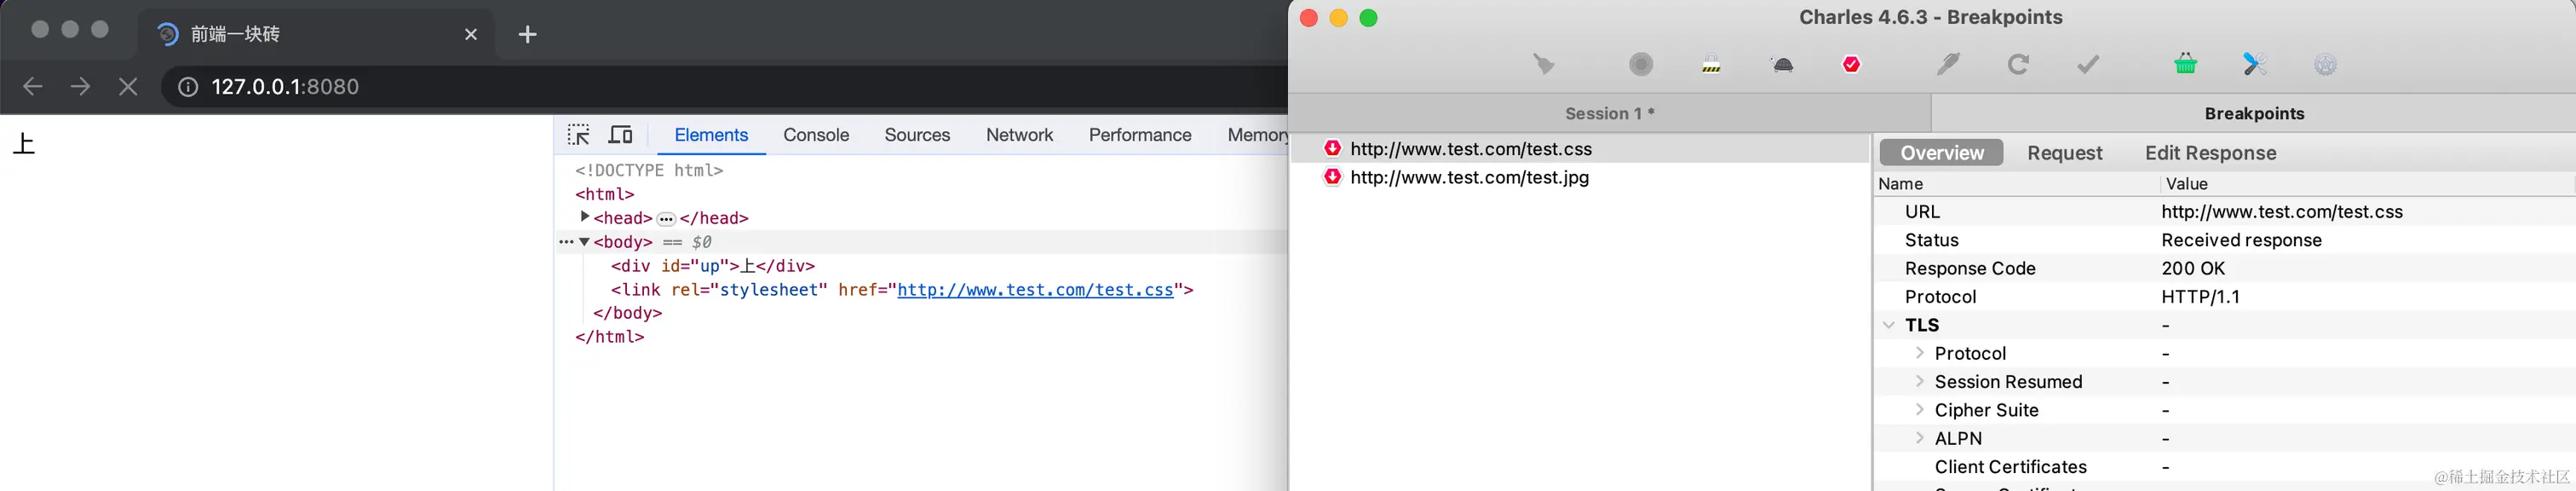
Task: Open Charles tools wrench icon
Action: pos(2255,65)
